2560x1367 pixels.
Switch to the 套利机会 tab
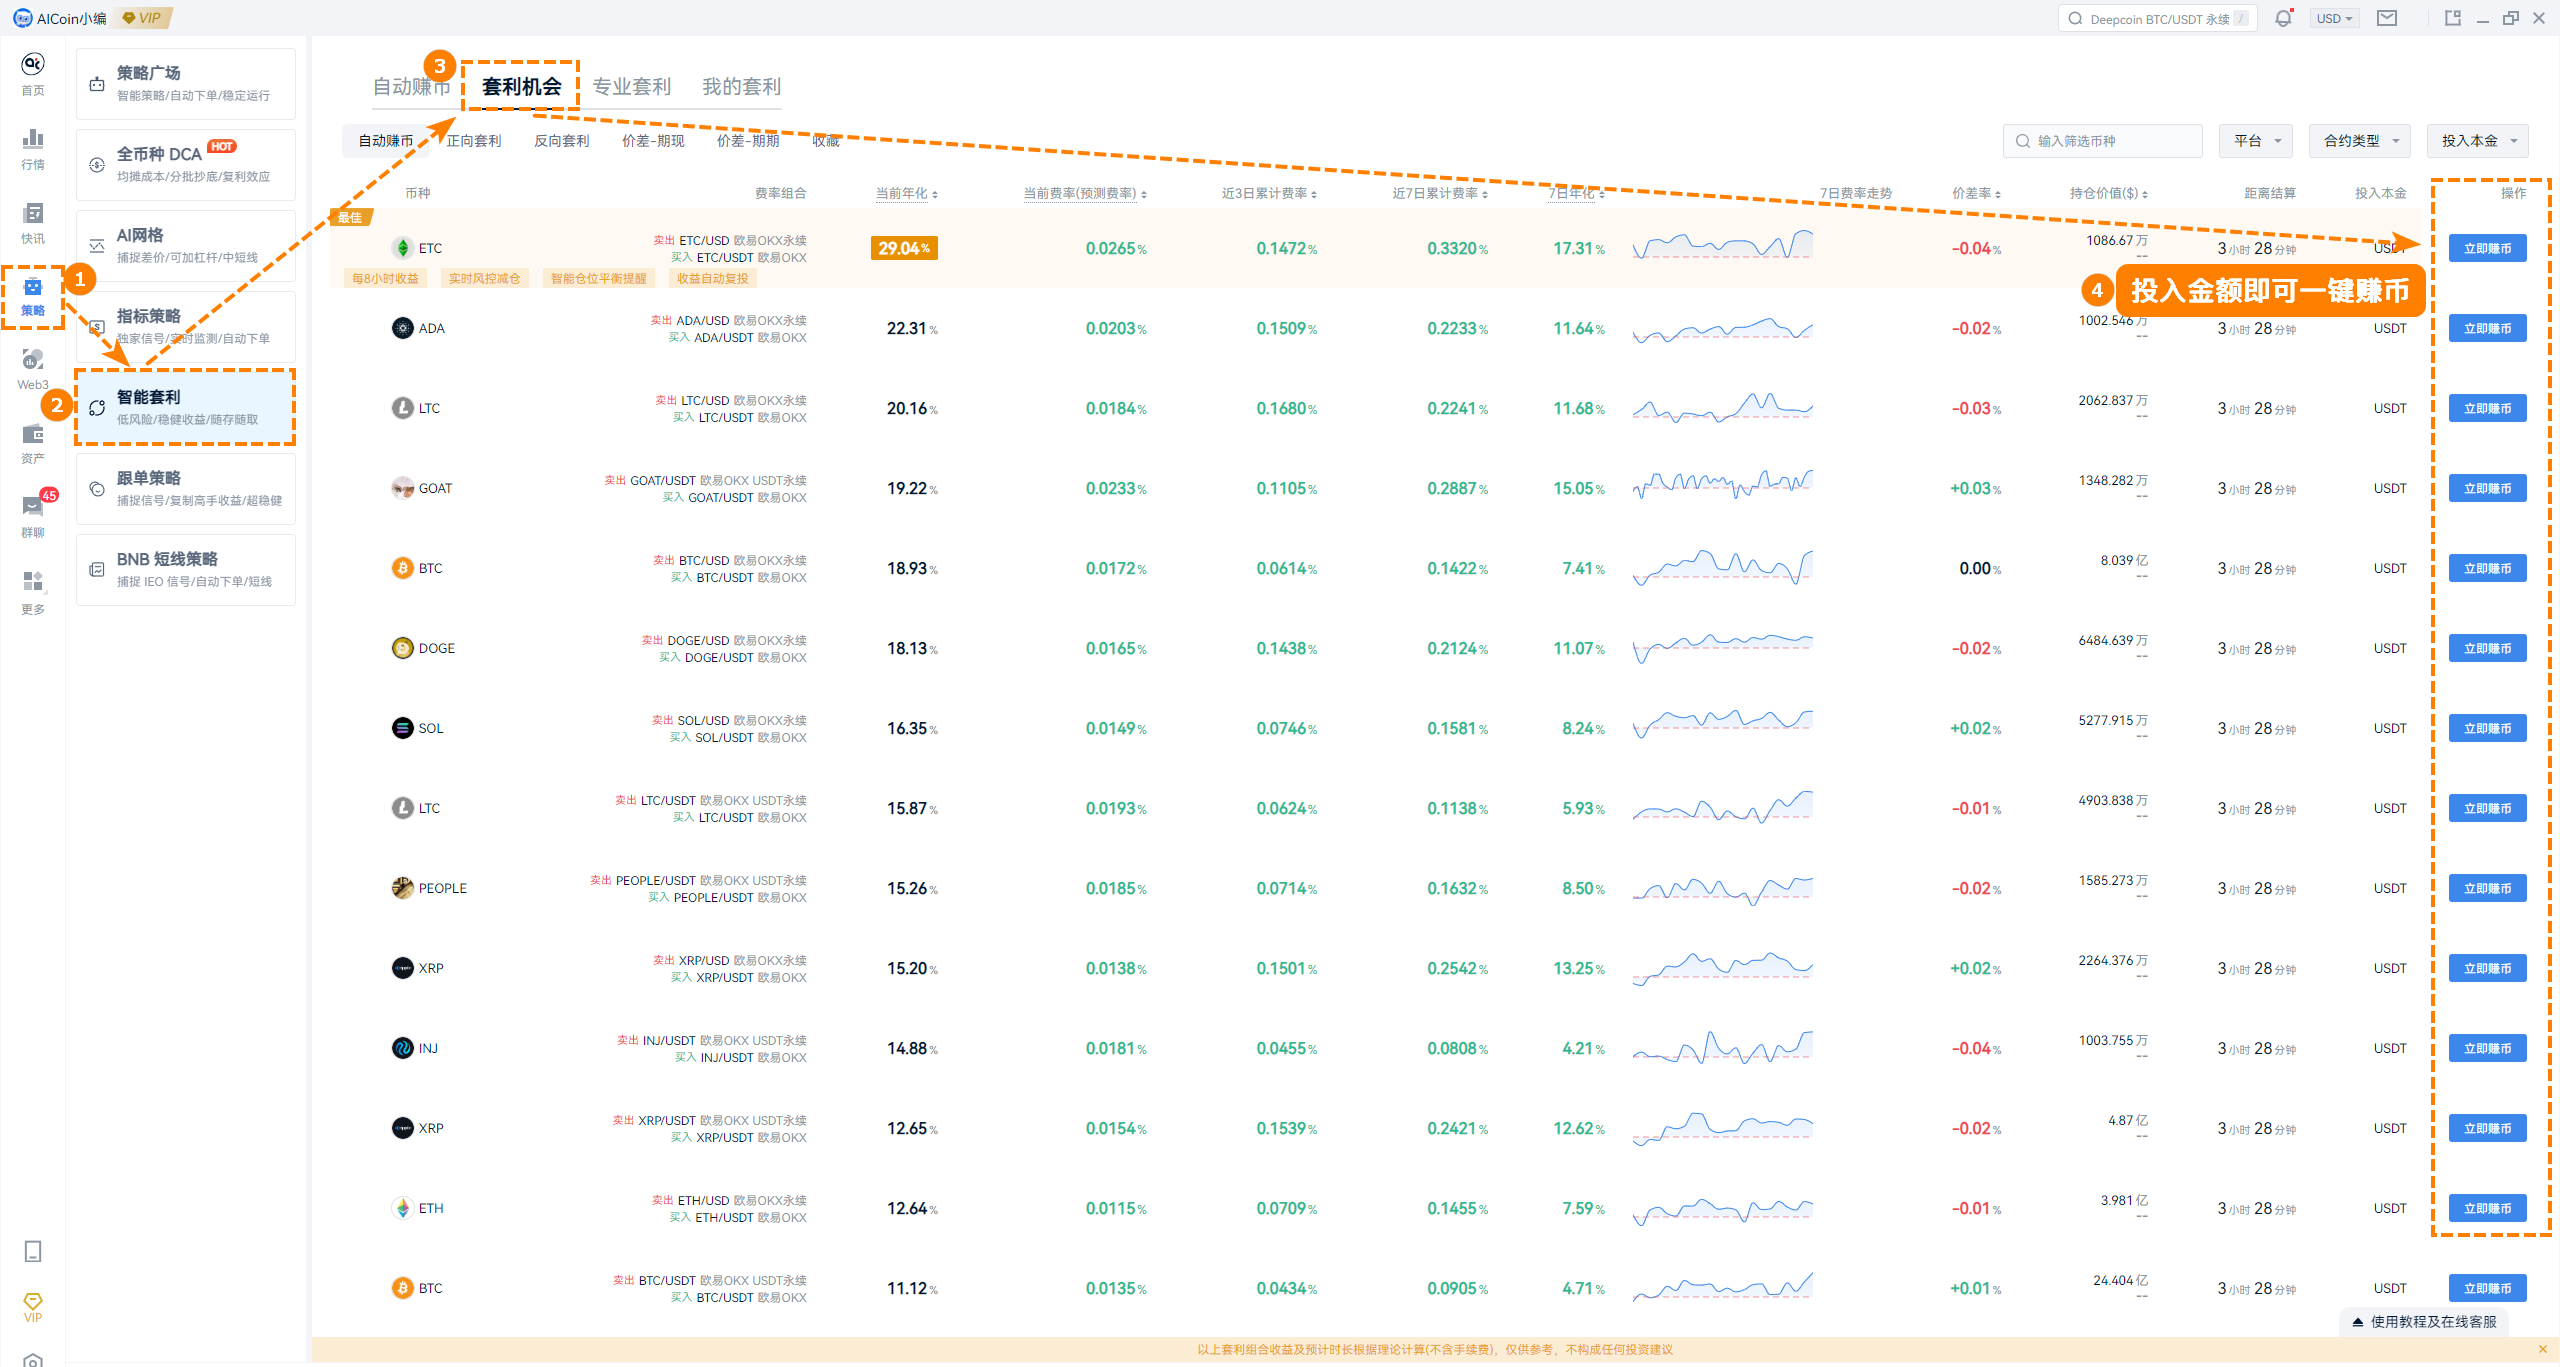coord(521,87)
